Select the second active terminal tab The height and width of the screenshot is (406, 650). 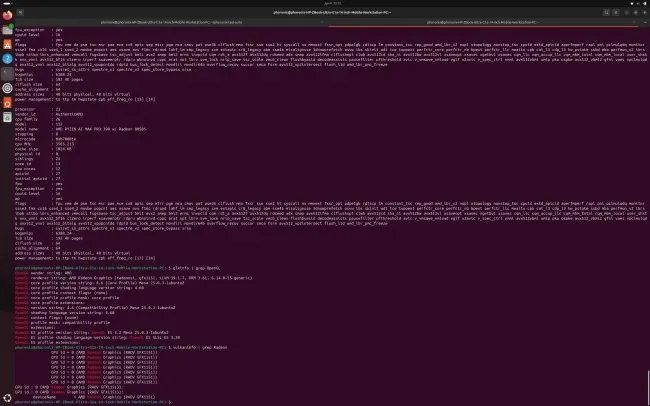[x=483, y=22]
